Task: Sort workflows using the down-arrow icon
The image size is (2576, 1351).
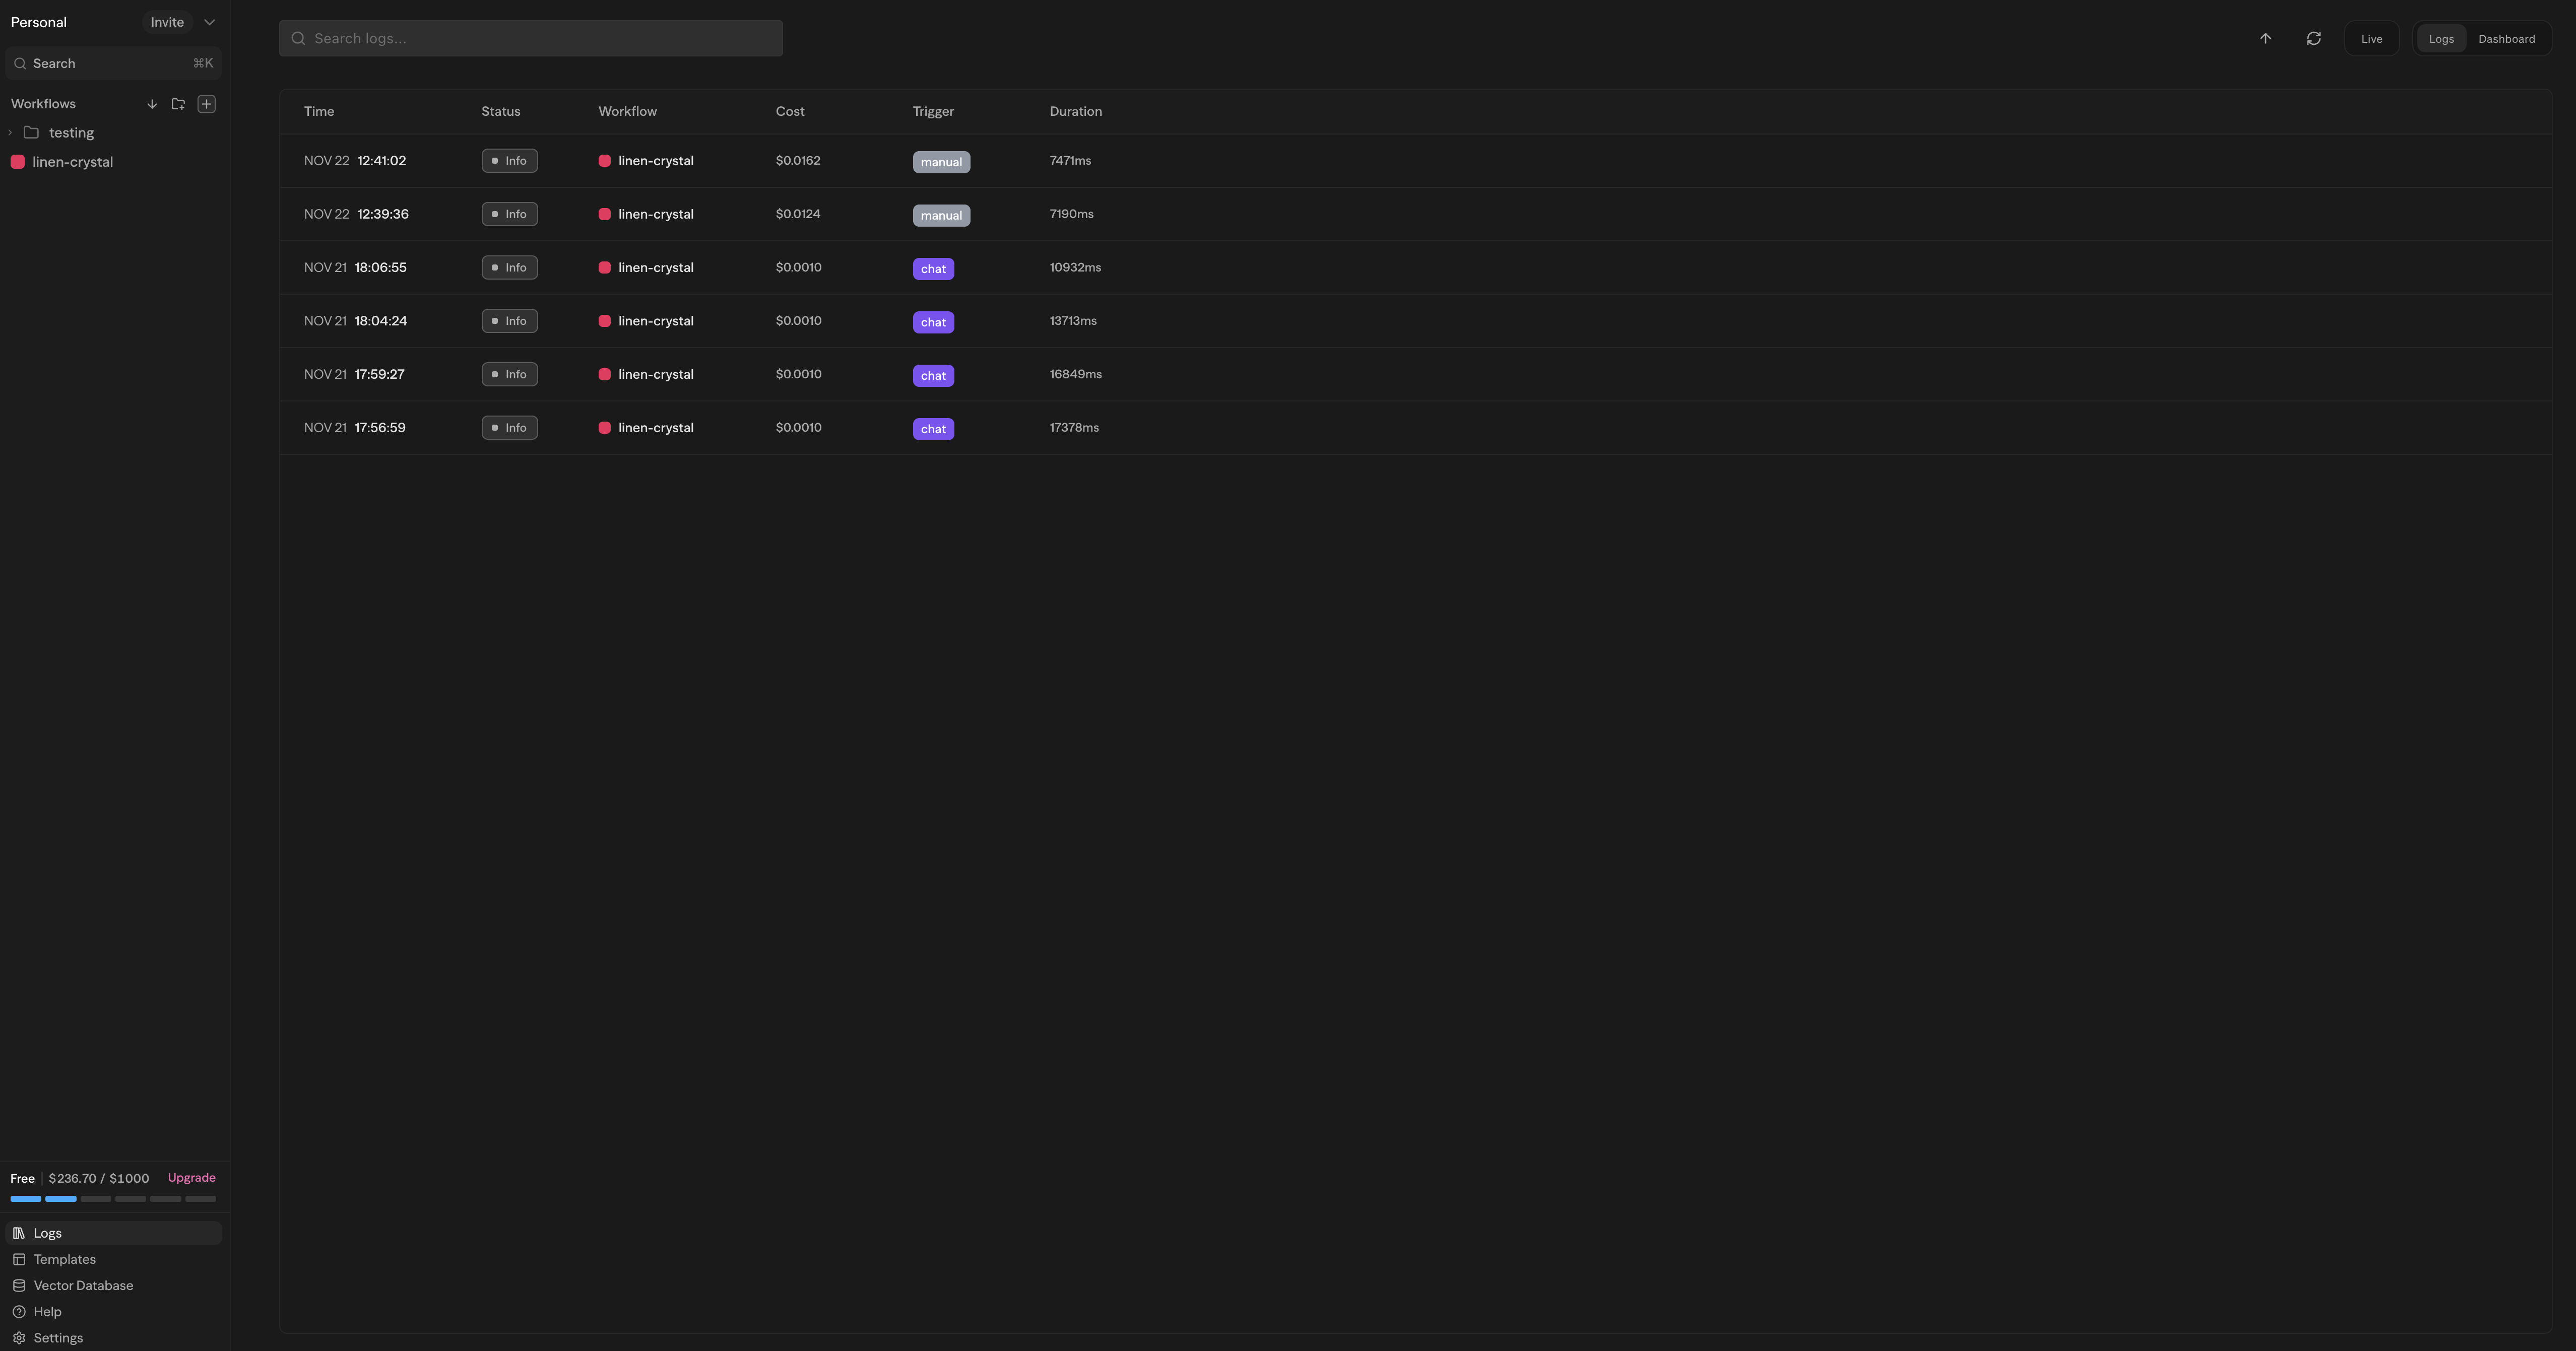Action: (x=152, y=104)
